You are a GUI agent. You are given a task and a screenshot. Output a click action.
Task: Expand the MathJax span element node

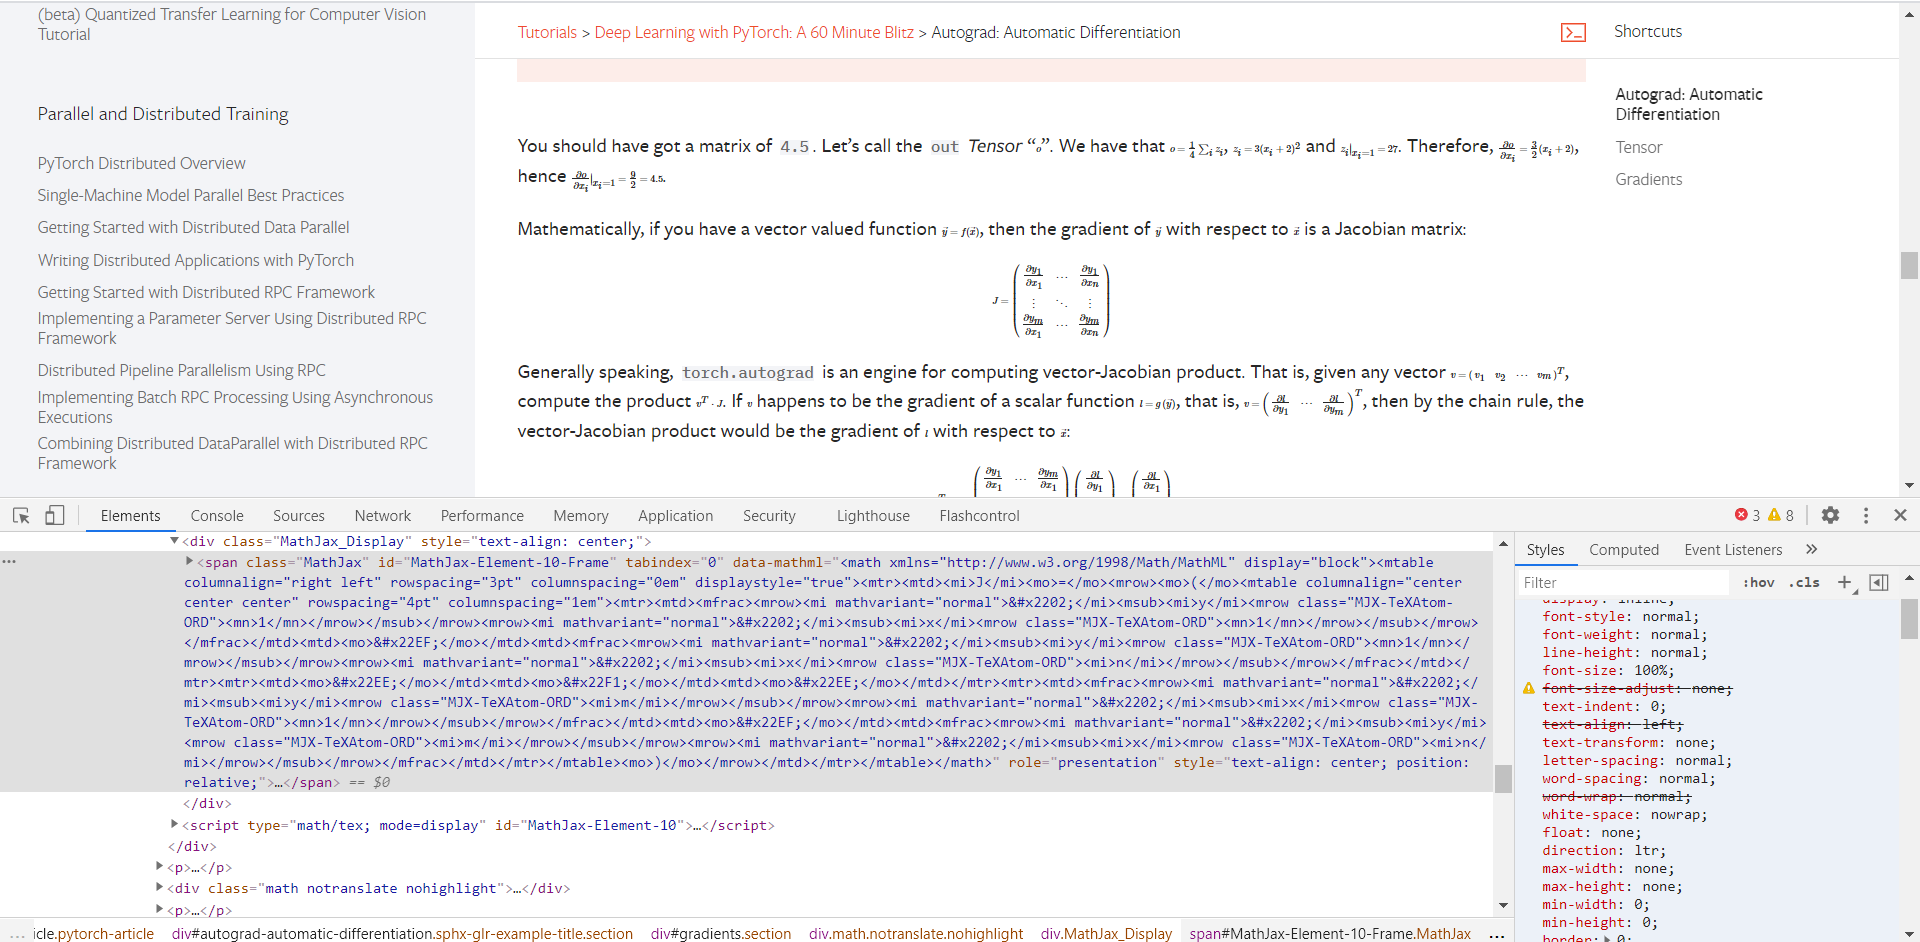point(189,562)
